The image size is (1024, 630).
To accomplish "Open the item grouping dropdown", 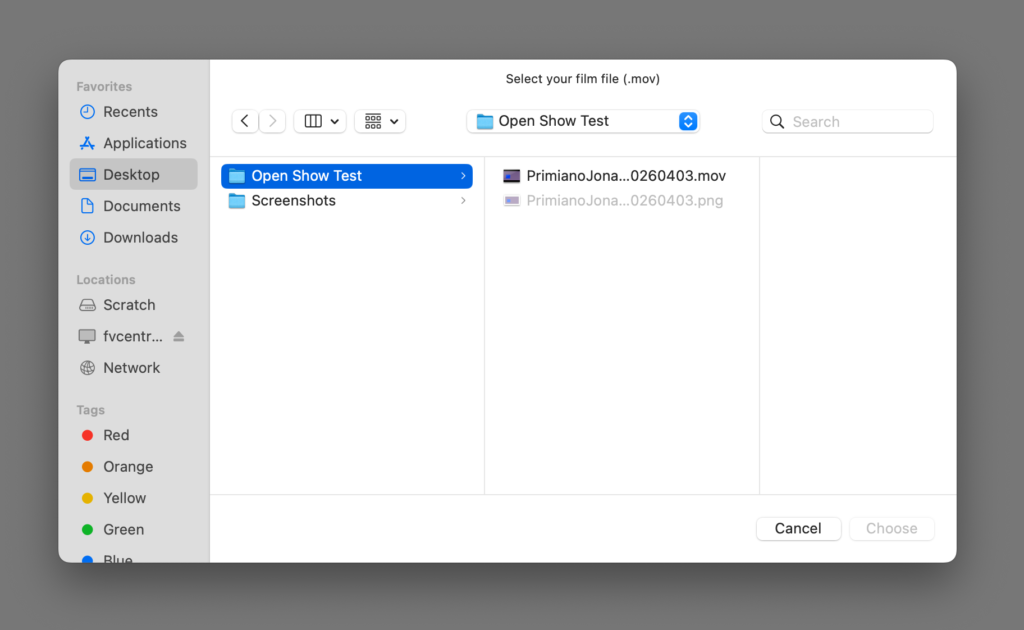I will pyautogui.click(x=380, y=121).
